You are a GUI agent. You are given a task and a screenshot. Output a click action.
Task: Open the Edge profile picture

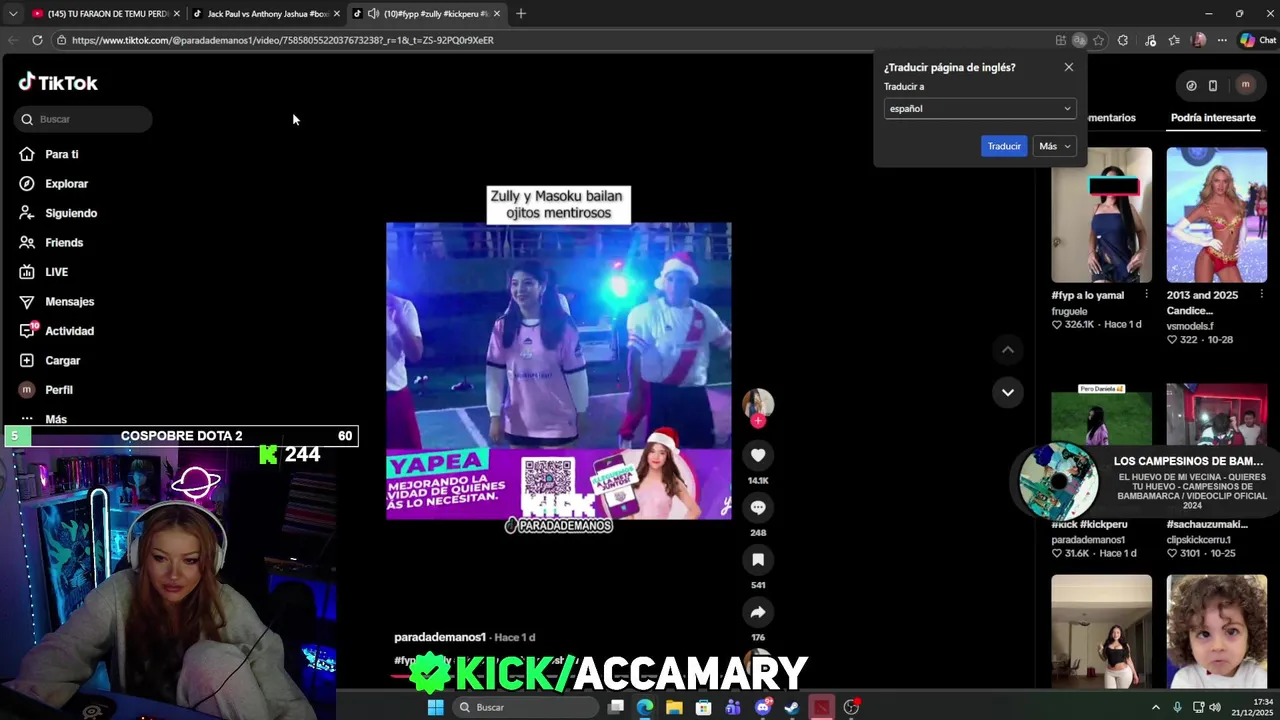coord(1199,40)
